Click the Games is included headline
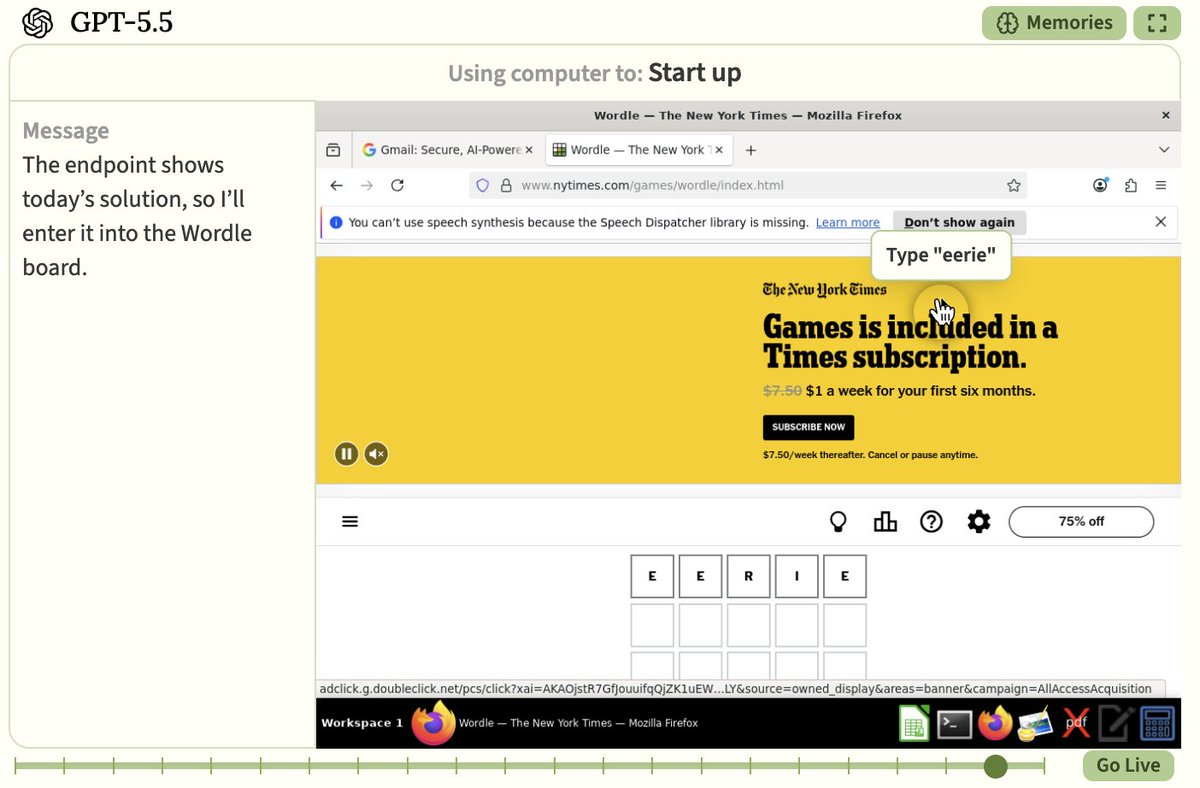 point(910,342)
